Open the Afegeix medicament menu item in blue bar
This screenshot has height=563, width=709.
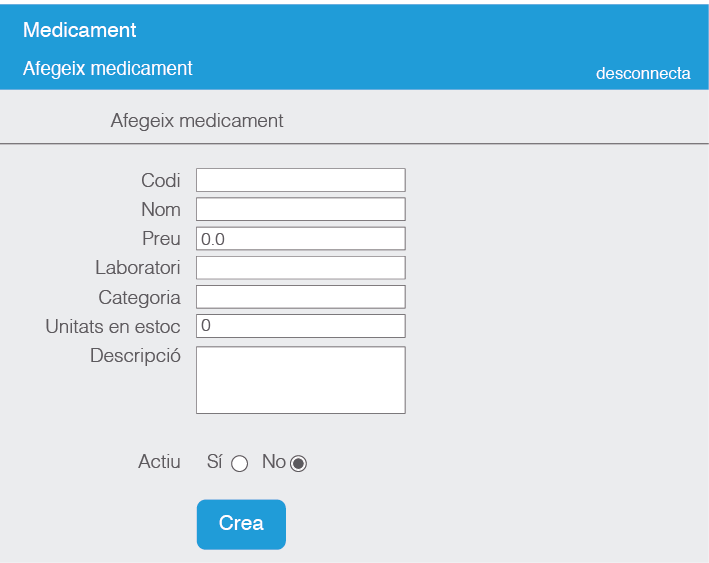pos(108,69)
